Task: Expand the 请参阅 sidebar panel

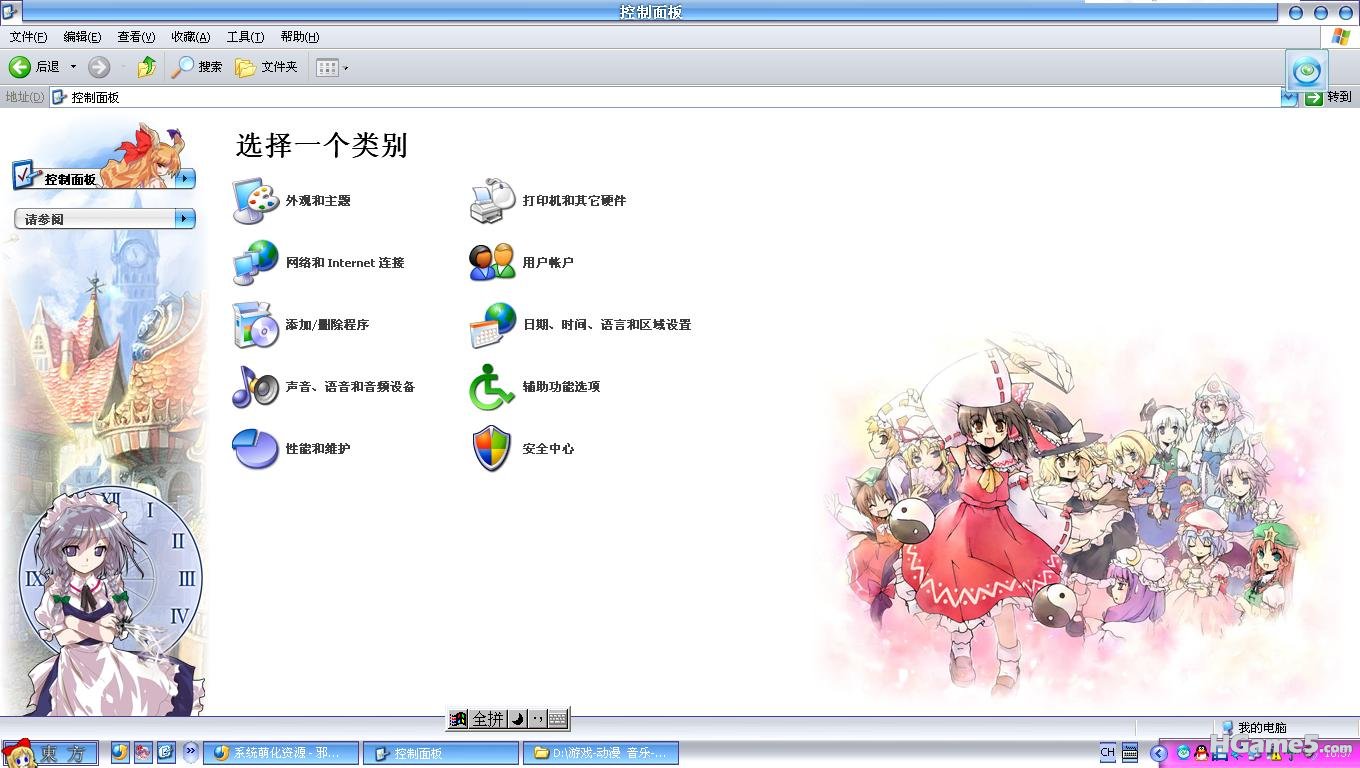Action: [185, 218]
